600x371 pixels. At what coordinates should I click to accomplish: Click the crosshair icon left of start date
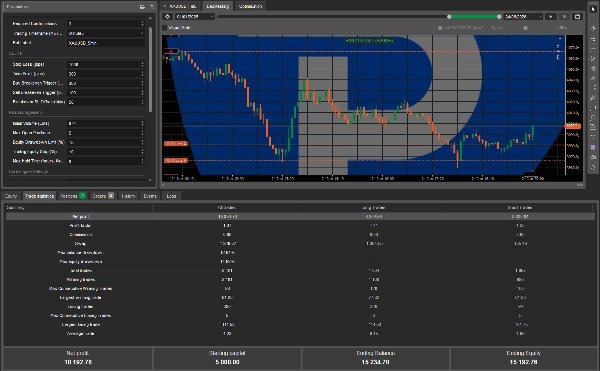167,16
